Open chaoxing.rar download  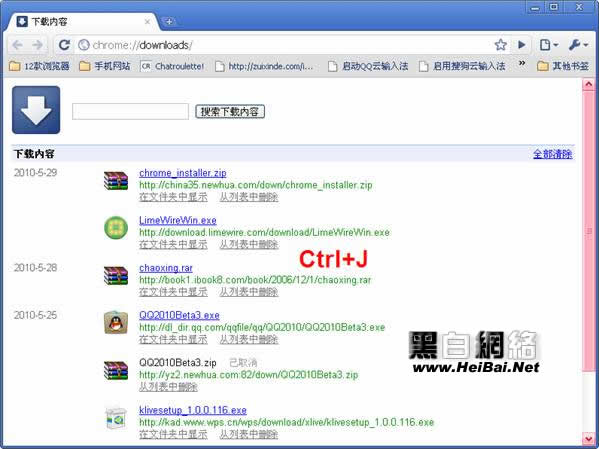[166, 268]
